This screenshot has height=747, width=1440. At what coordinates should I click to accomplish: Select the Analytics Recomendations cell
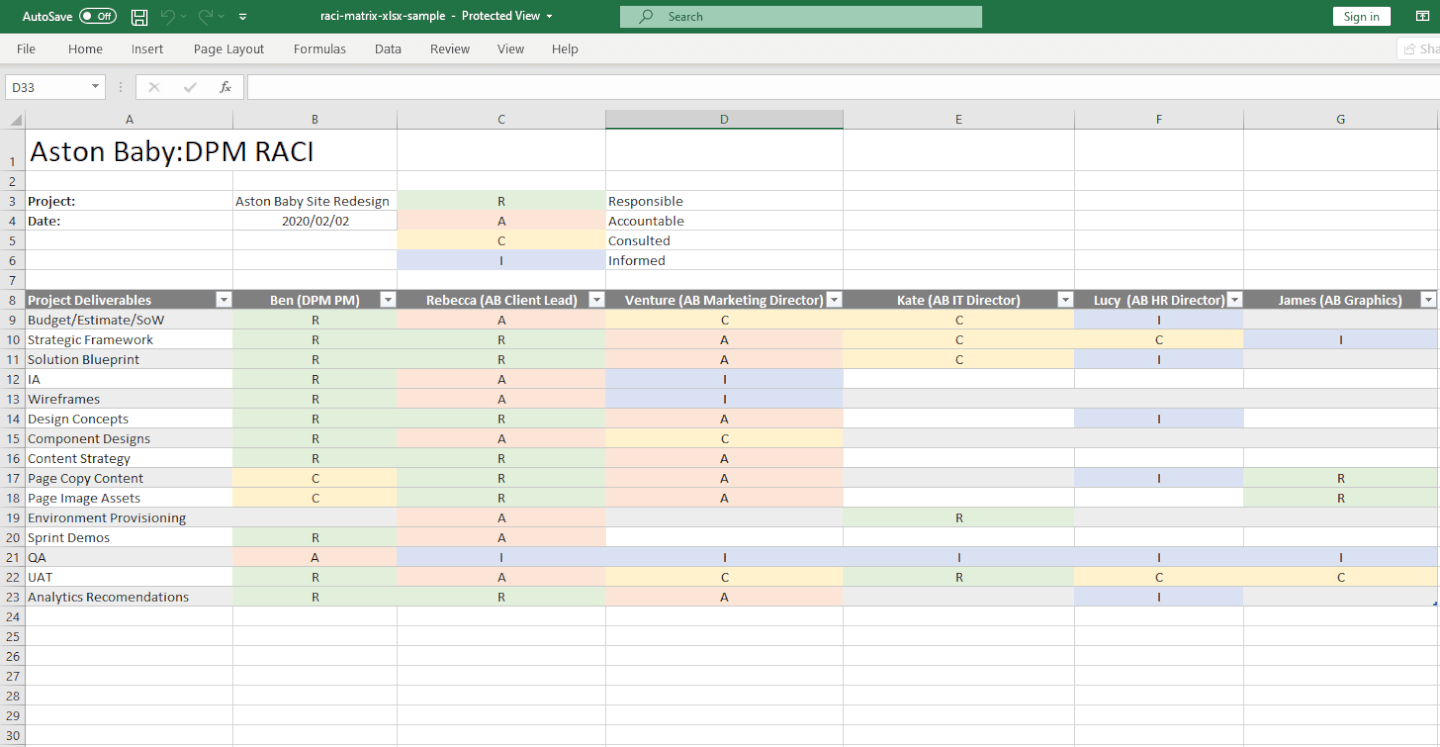(x=129, y=597)
